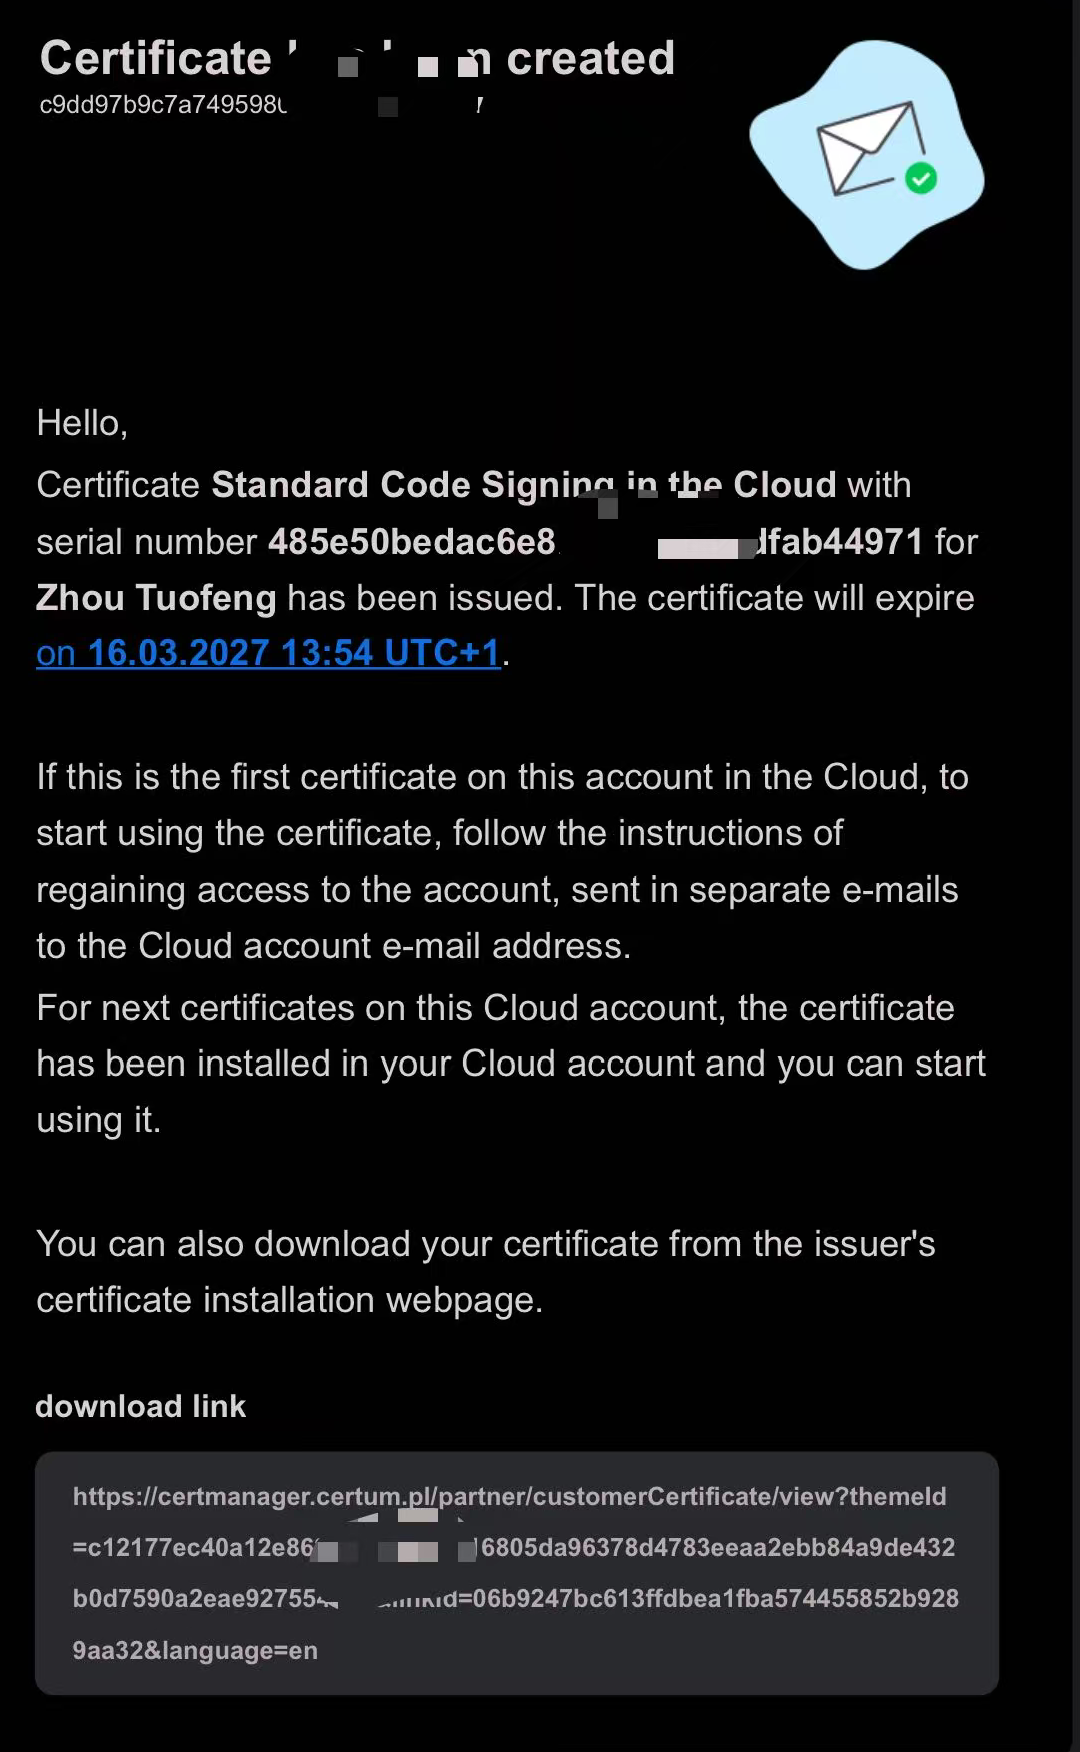The image size is (1080, 1752).
Task: Select the 'Standard Code Signing' bold text
Action: point(413,485)
